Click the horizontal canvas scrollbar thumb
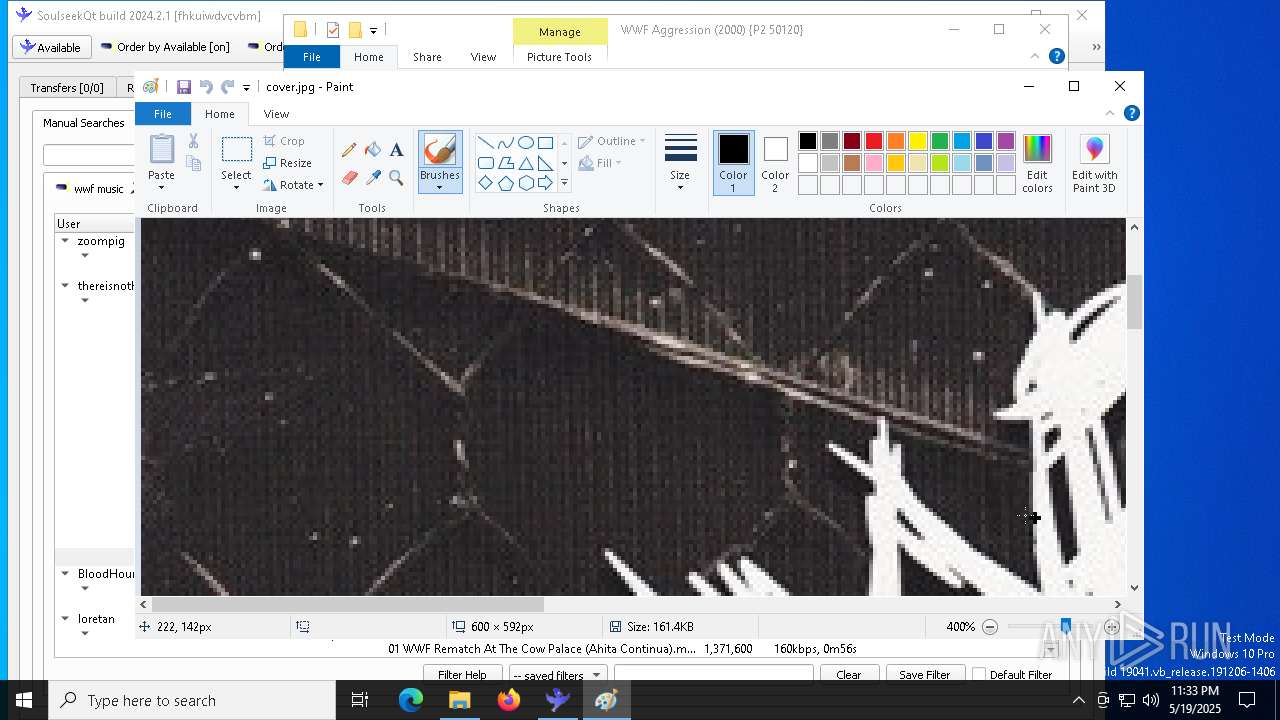Screen dimensions: 1280x720 click(x=347, y=604)
